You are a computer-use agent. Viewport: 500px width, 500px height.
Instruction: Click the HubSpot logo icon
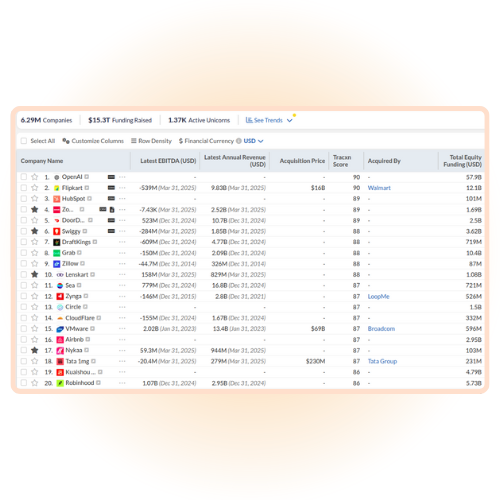click(57, 199)
